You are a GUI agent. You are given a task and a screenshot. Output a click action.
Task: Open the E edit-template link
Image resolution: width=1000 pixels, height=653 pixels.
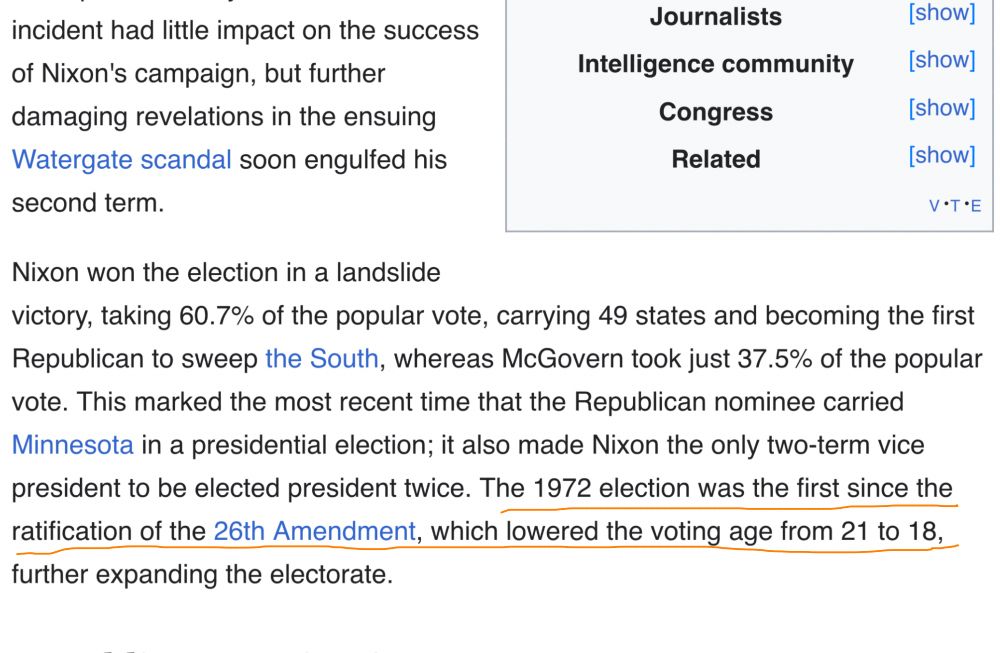(x=976, y=206)
